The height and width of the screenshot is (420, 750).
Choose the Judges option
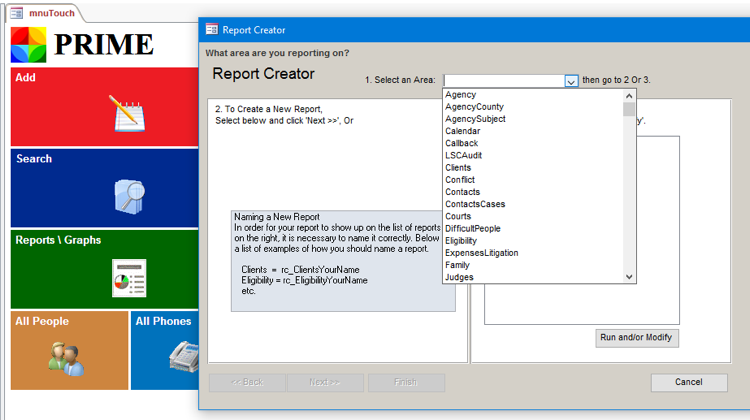coord(459,277)
